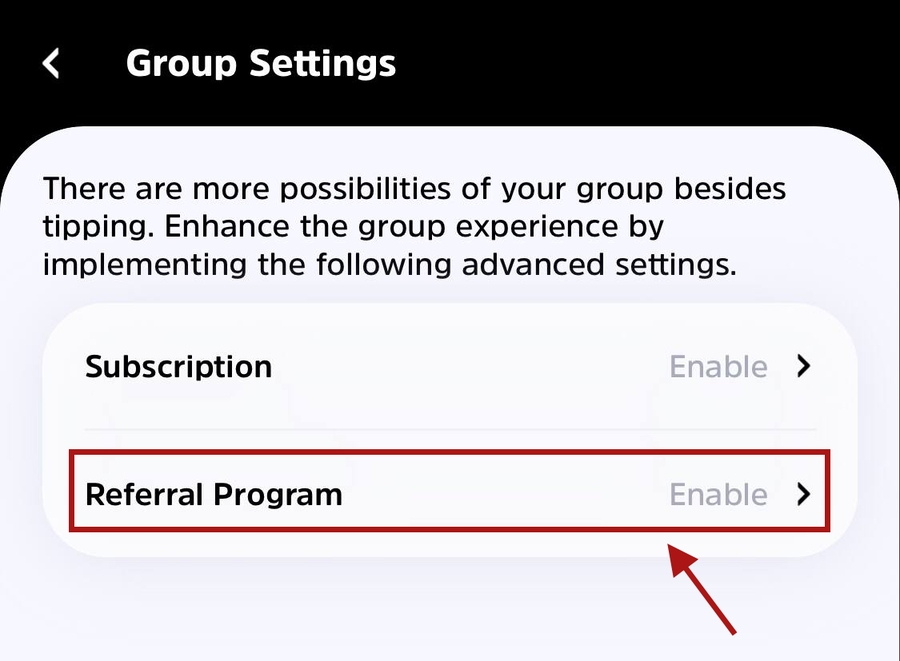The image size is (900, 661).
Task: Click the Subscription row chevron arrow
Action: click(x=802, y=367)
